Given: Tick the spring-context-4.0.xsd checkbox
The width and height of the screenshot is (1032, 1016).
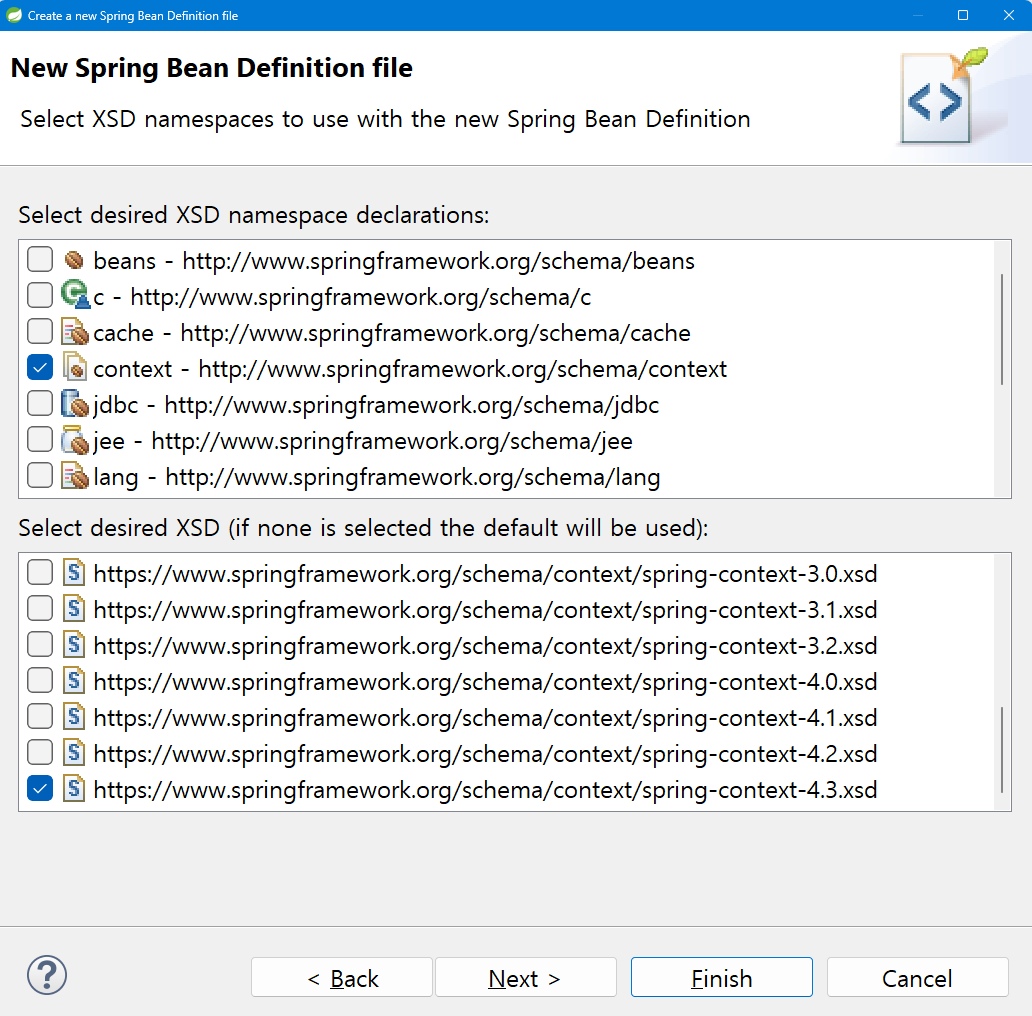Looking at the screenshot, I should point(39,680).
